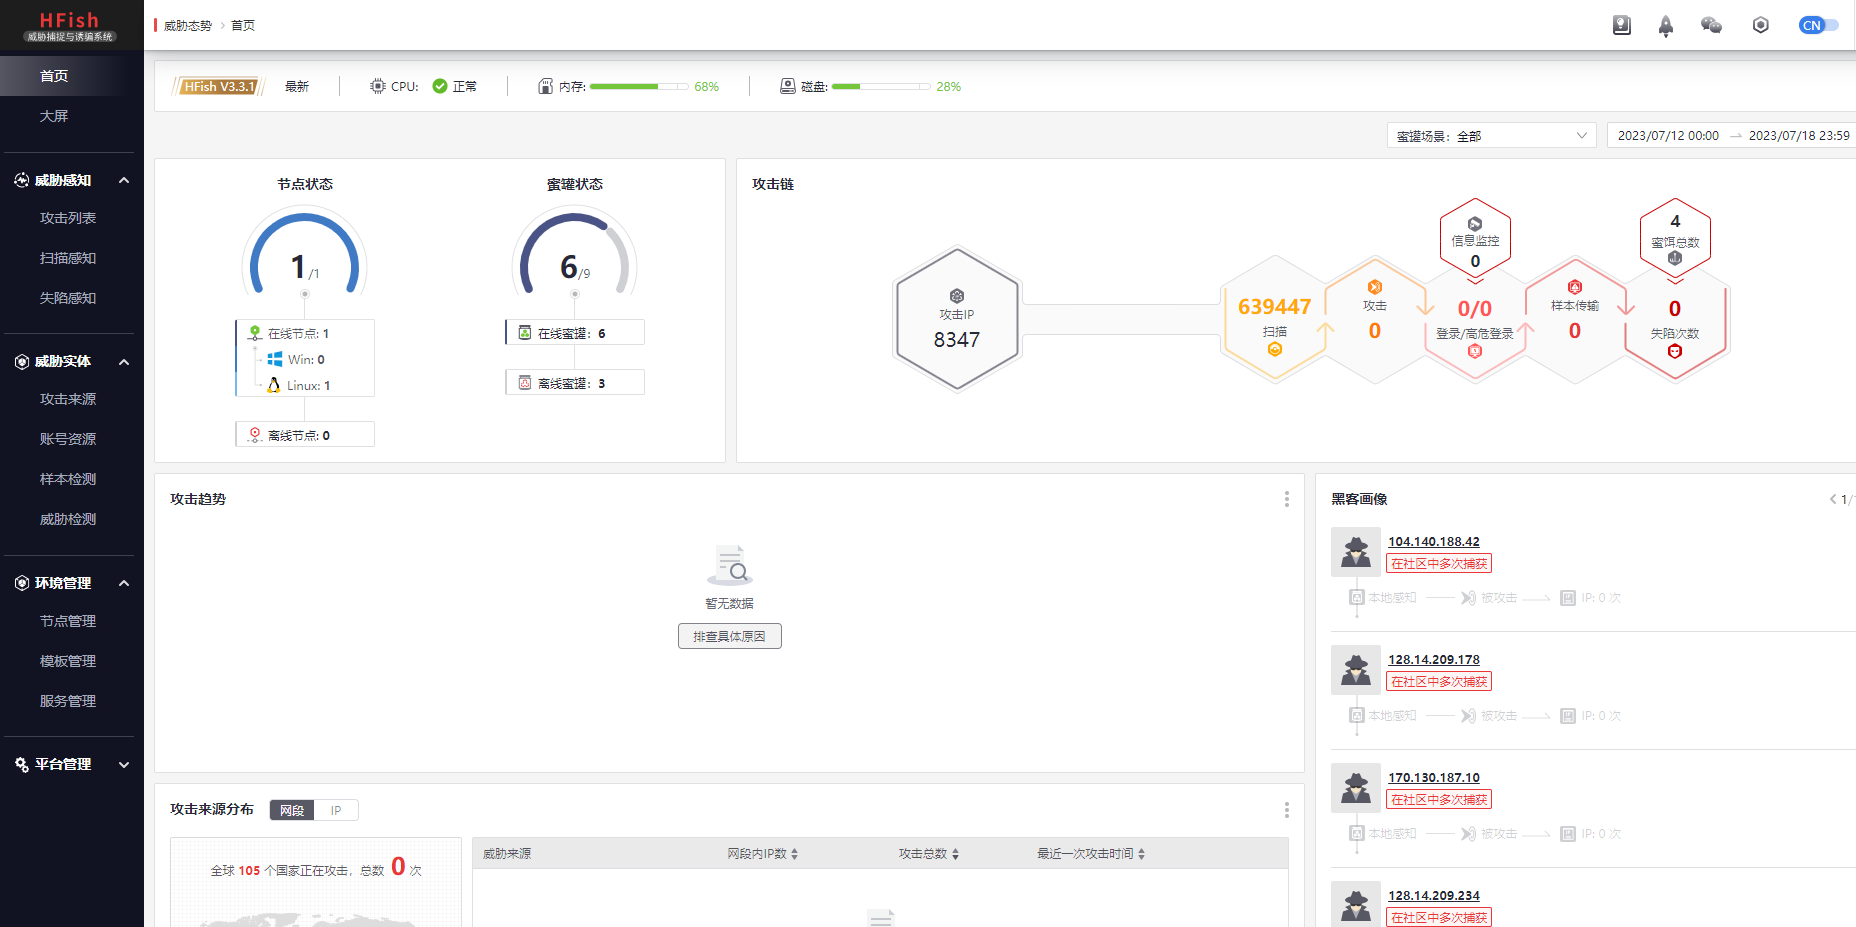Click the 在线蜜罐 icon
1856x927 pixels.
[x=525, y=332]
